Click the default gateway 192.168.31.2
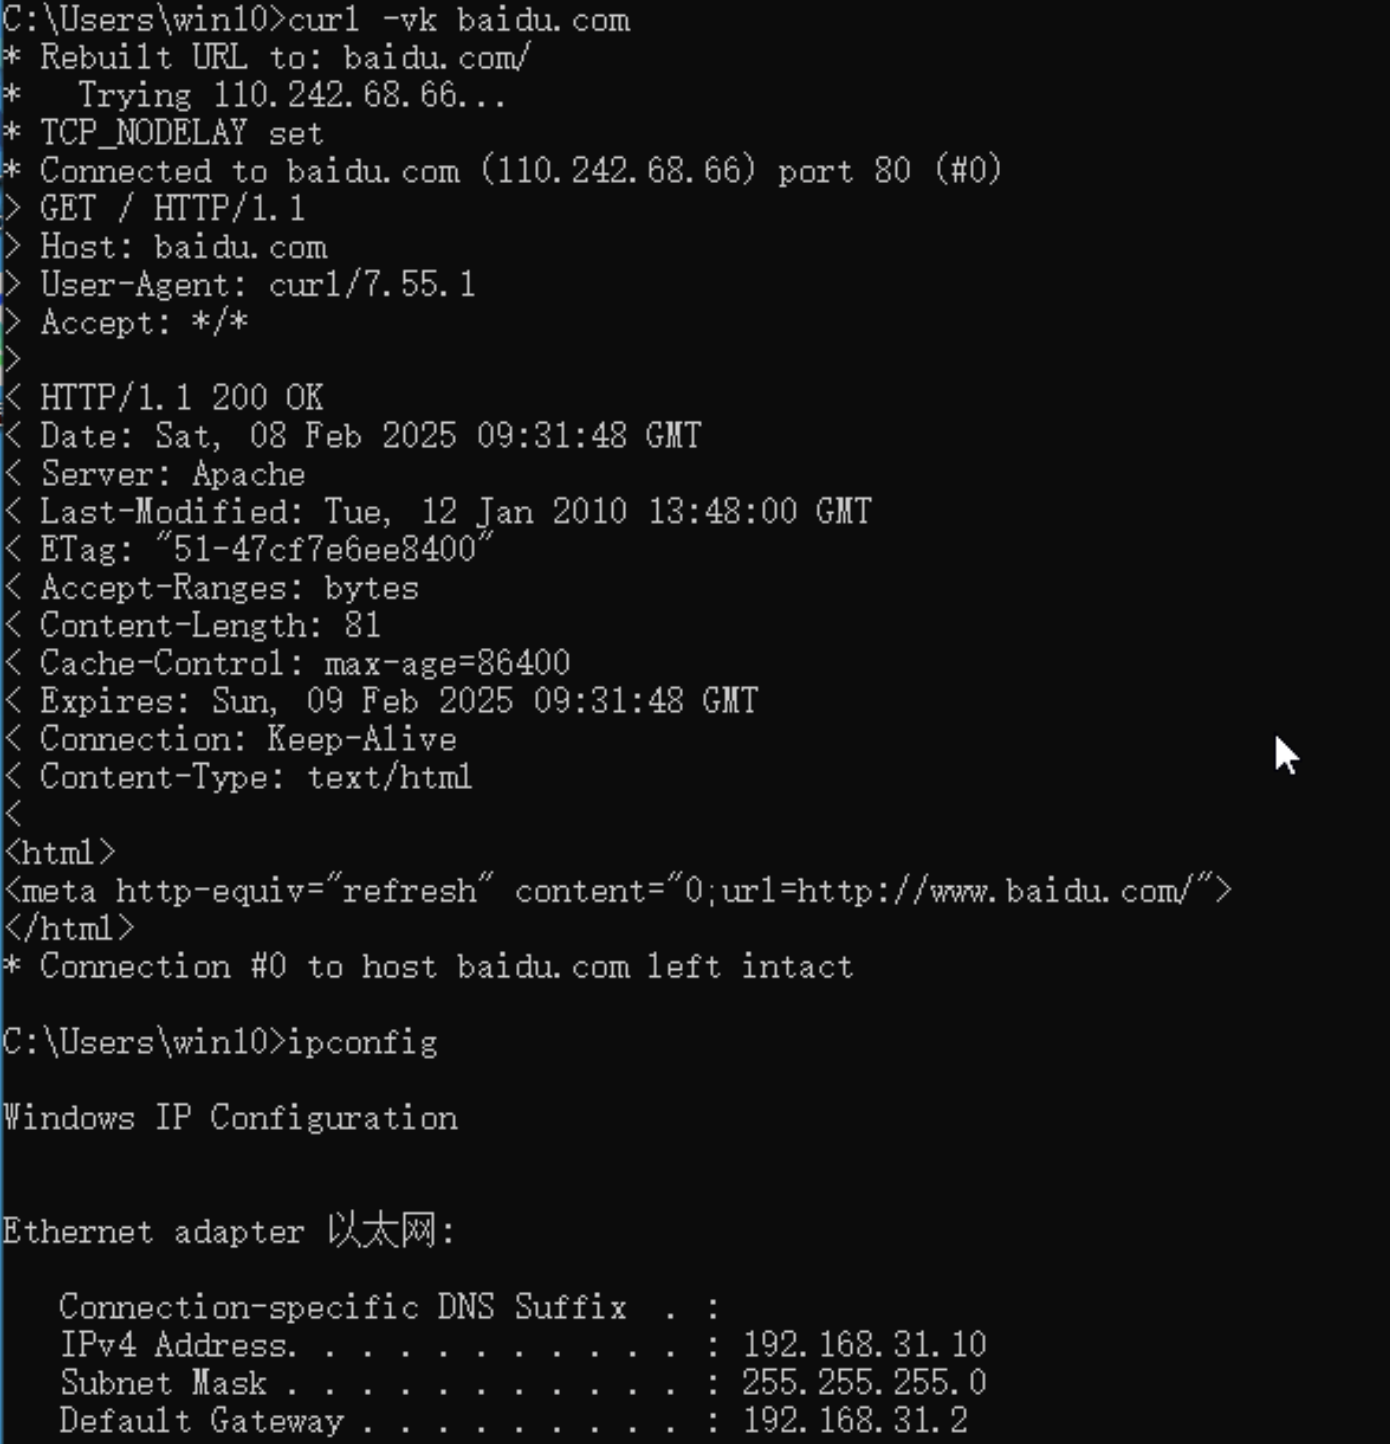The image size is (1390, 1444). coord(855,1421)
